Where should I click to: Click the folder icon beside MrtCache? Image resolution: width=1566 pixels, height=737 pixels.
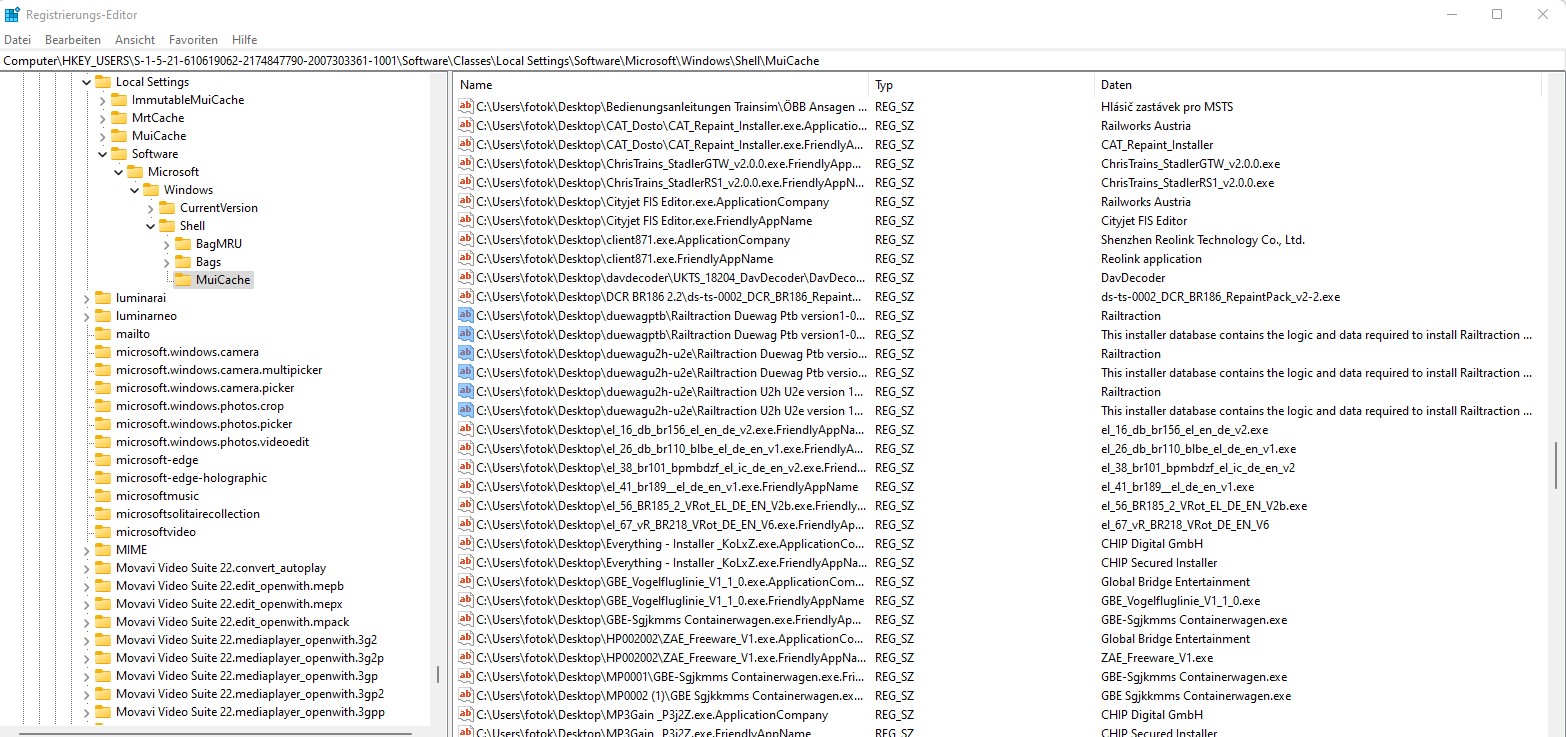click(119, 118)
